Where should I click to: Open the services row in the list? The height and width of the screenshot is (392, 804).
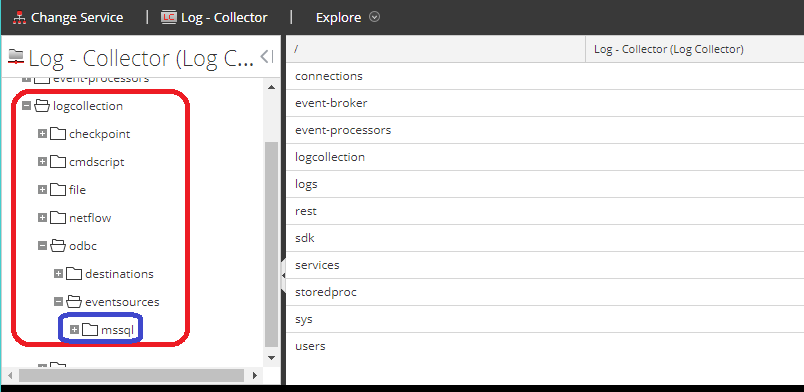tap(545, 265)
